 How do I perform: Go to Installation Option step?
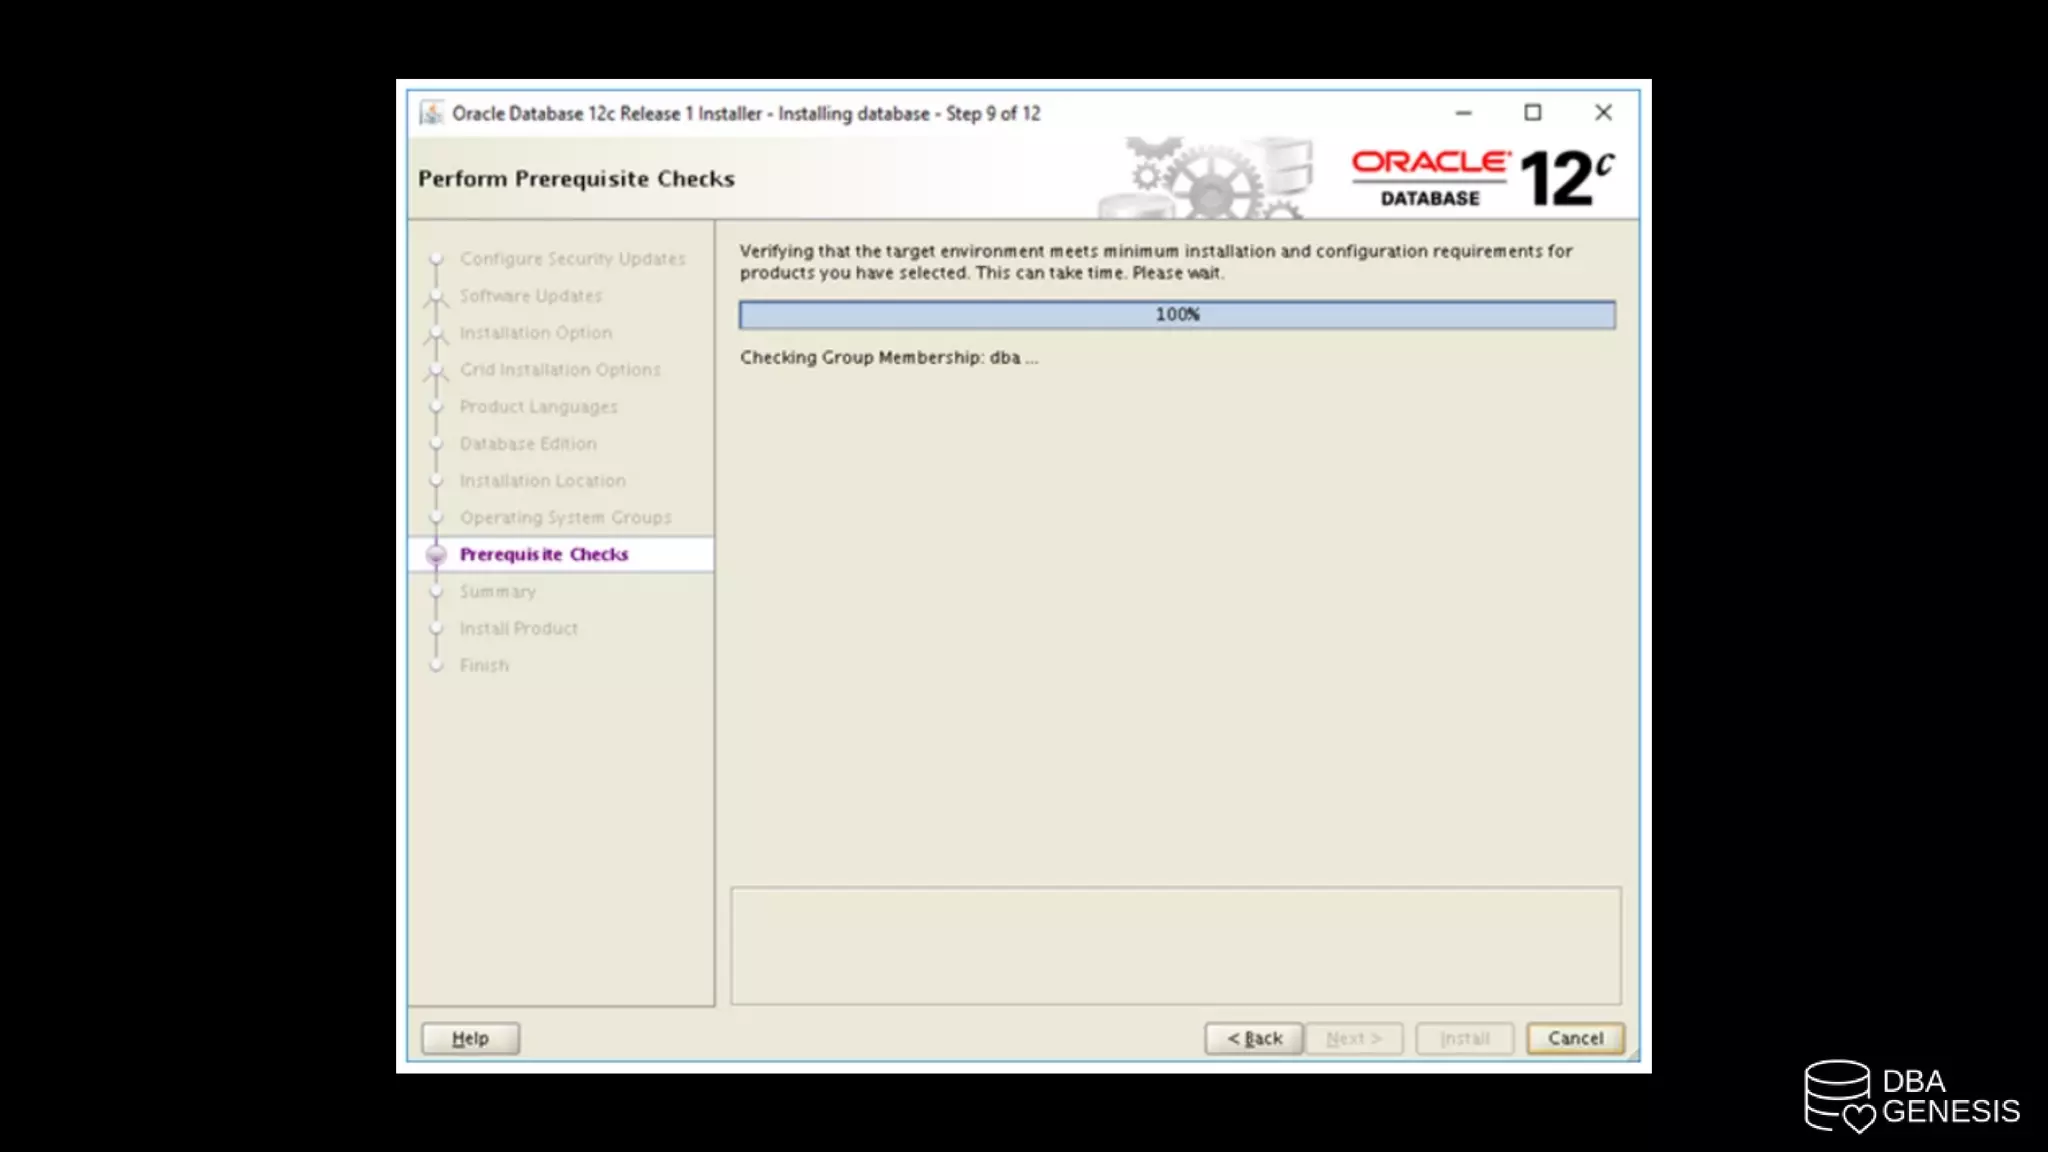coord(535,333)
